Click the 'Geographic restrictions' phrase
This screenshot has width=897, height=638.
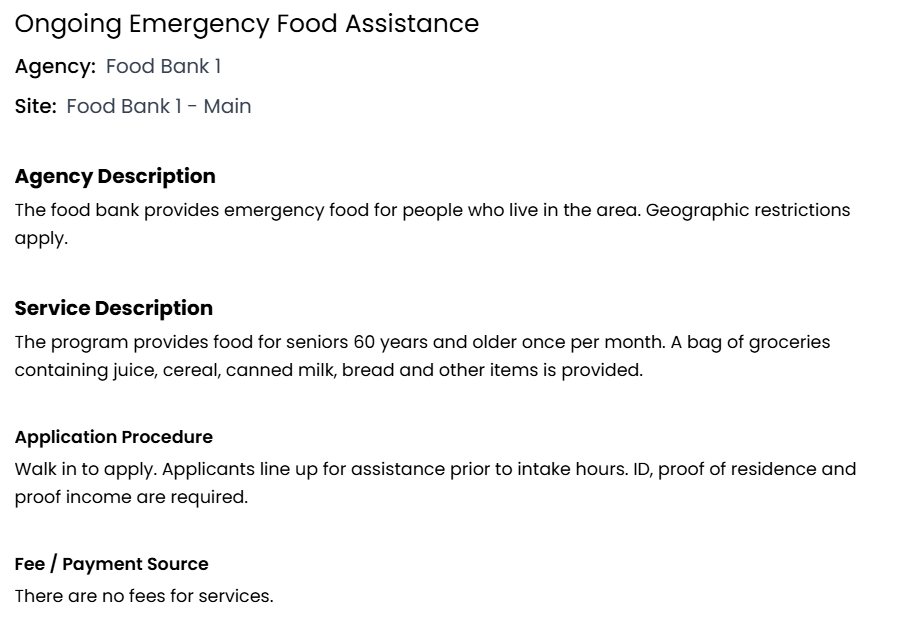[748, 210]
